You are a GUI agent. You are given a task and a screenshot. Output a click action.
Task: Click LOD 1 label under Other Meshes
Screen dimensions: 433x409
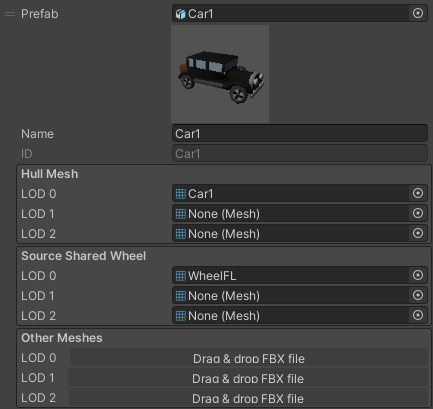click(38, 378)
